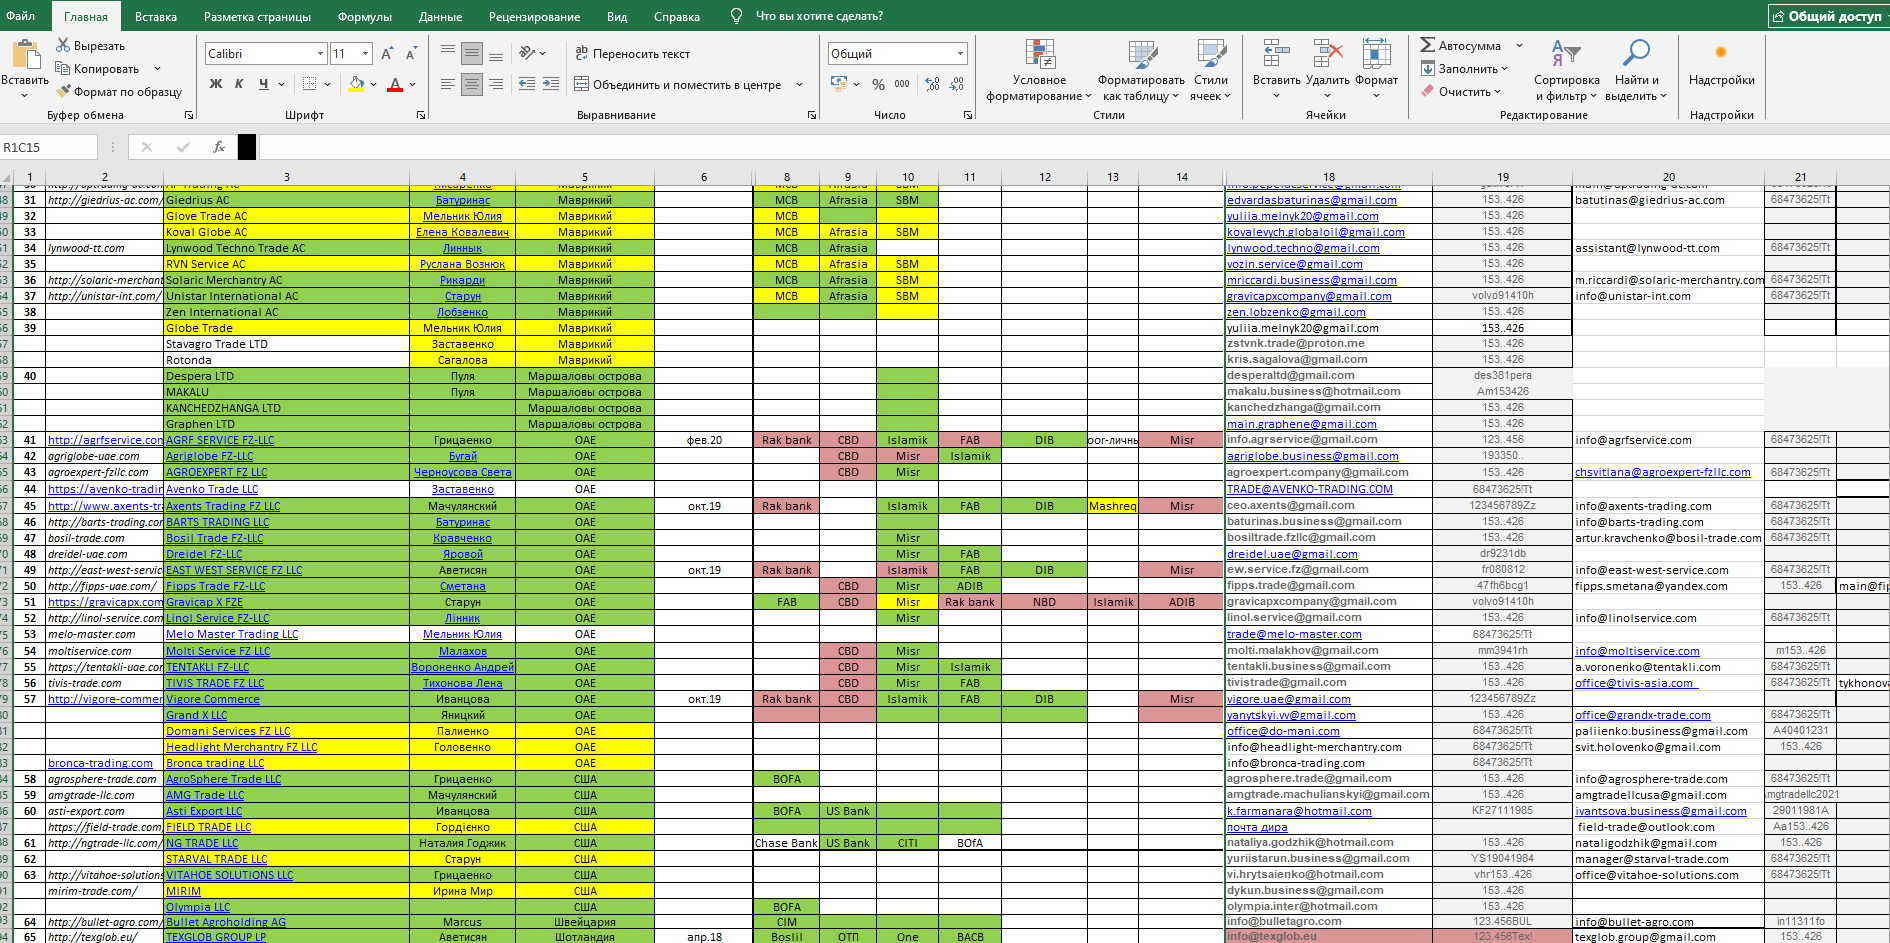Viewport: 1890px width, 943px height.
Task: Open link edvardasbaturinas@gmail.com
Action: (1312, 200)
